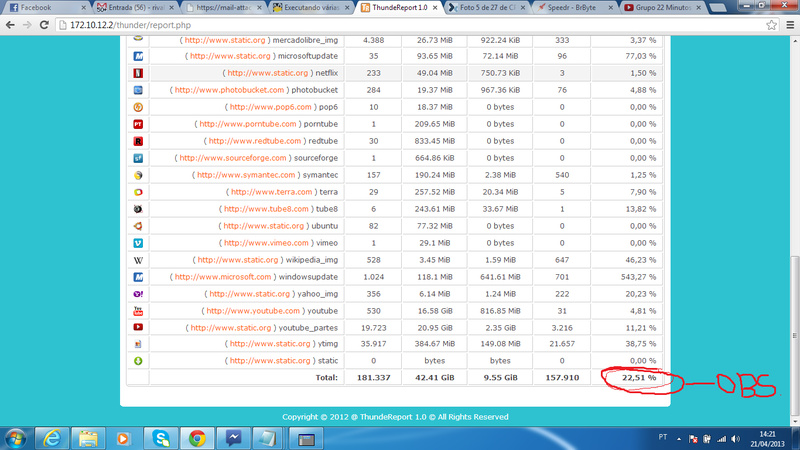Screen dimensions: 800x450
Task: Click the symantec row icon
Action: pos(138,175)
